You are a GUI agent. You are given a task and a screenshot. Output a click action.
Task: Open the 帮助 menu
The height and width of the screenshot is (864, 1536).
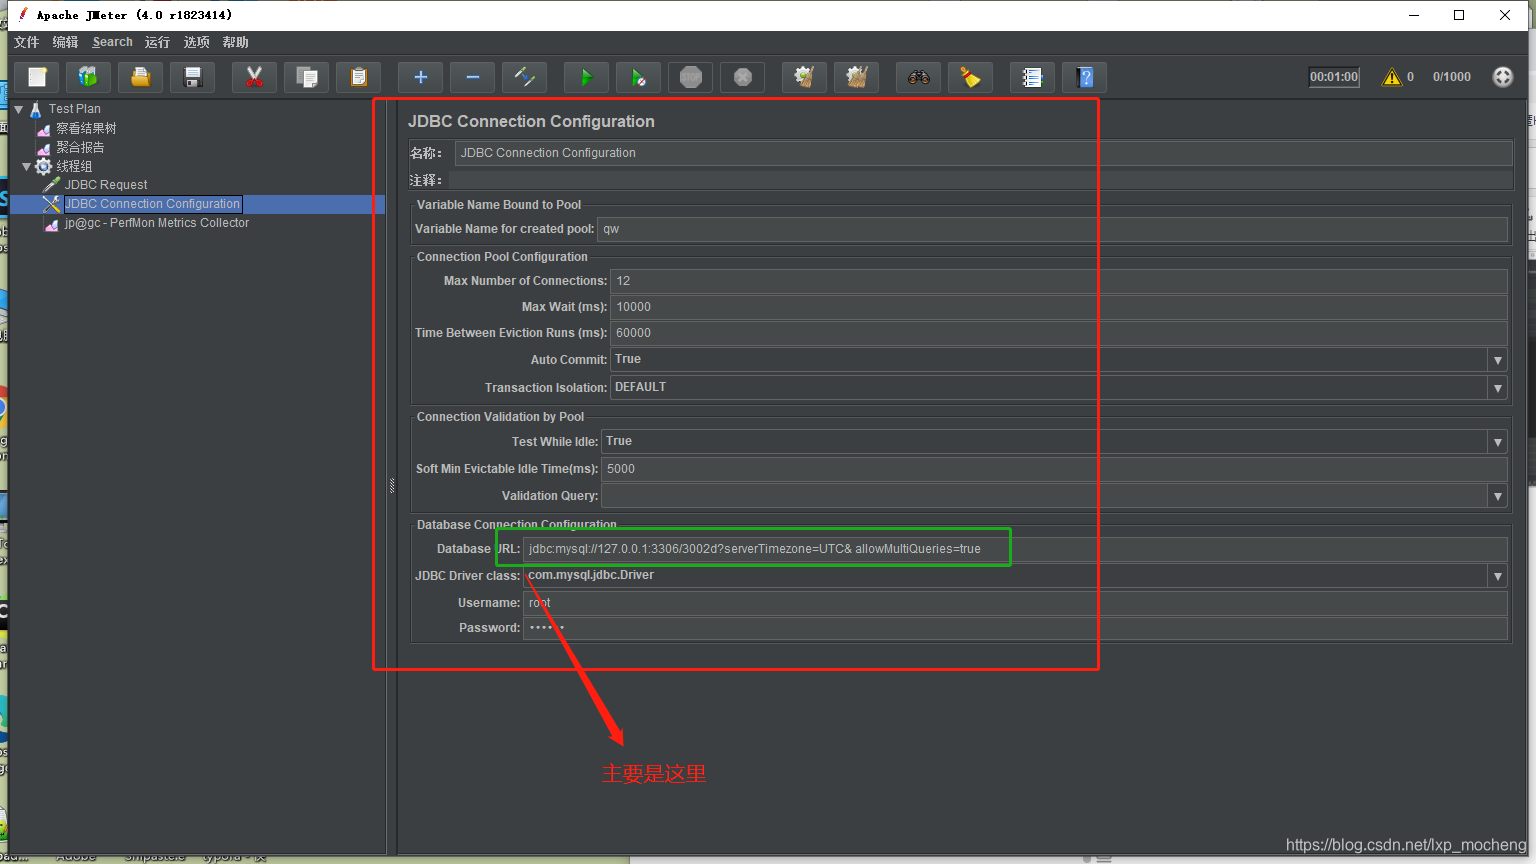click(x=236, y=42)
